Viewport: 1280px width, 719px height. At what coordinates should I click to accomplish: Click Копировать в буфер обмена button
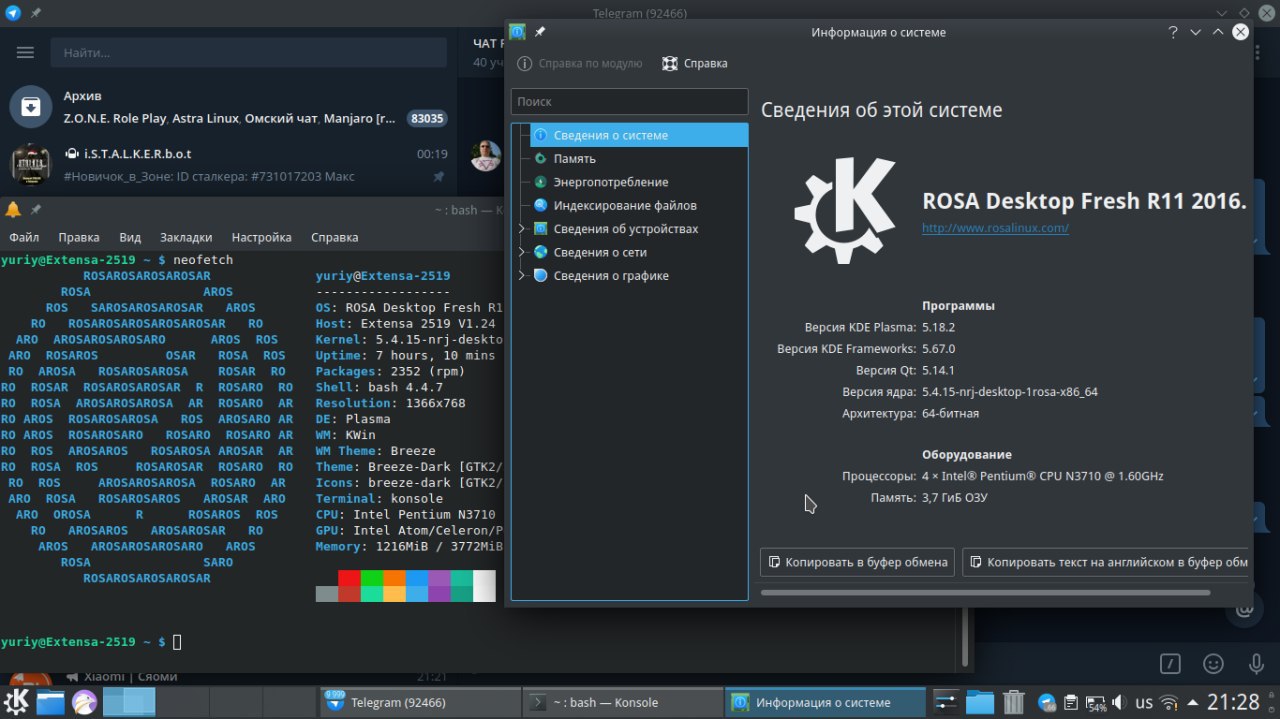[857, 562]
